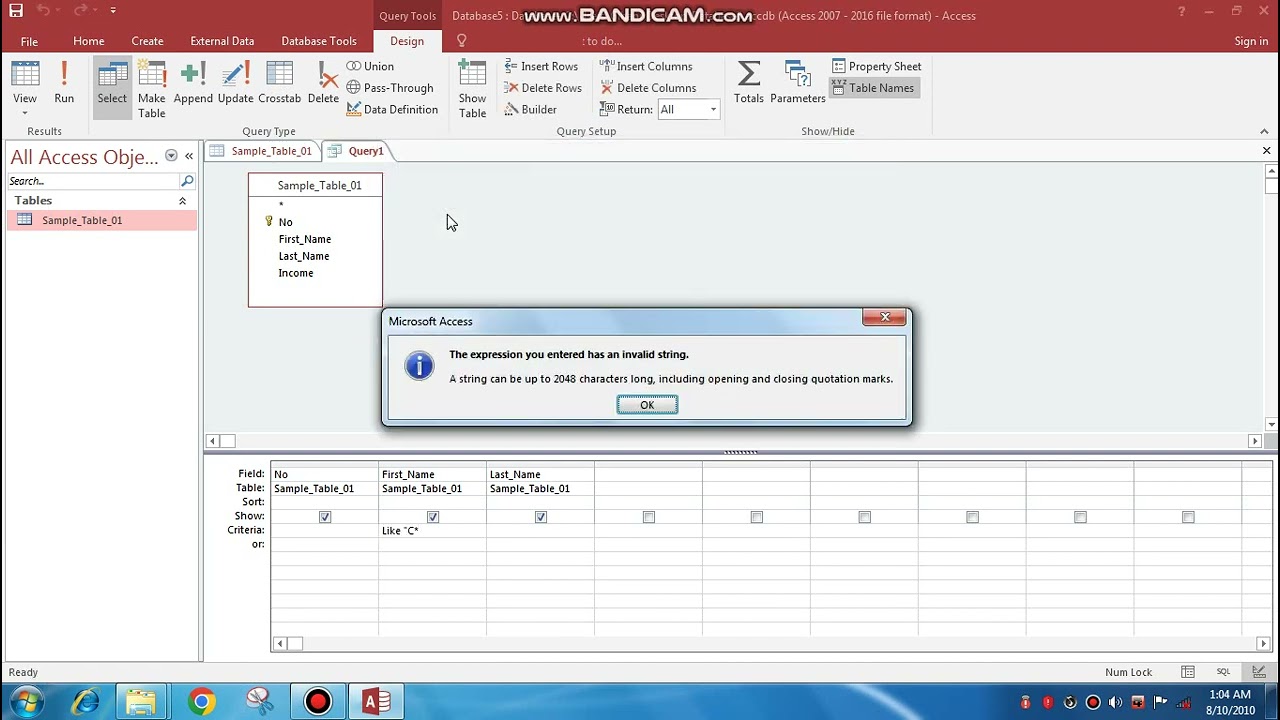Click the Criteria cell with Like "C*"

[x=432, y=531]
